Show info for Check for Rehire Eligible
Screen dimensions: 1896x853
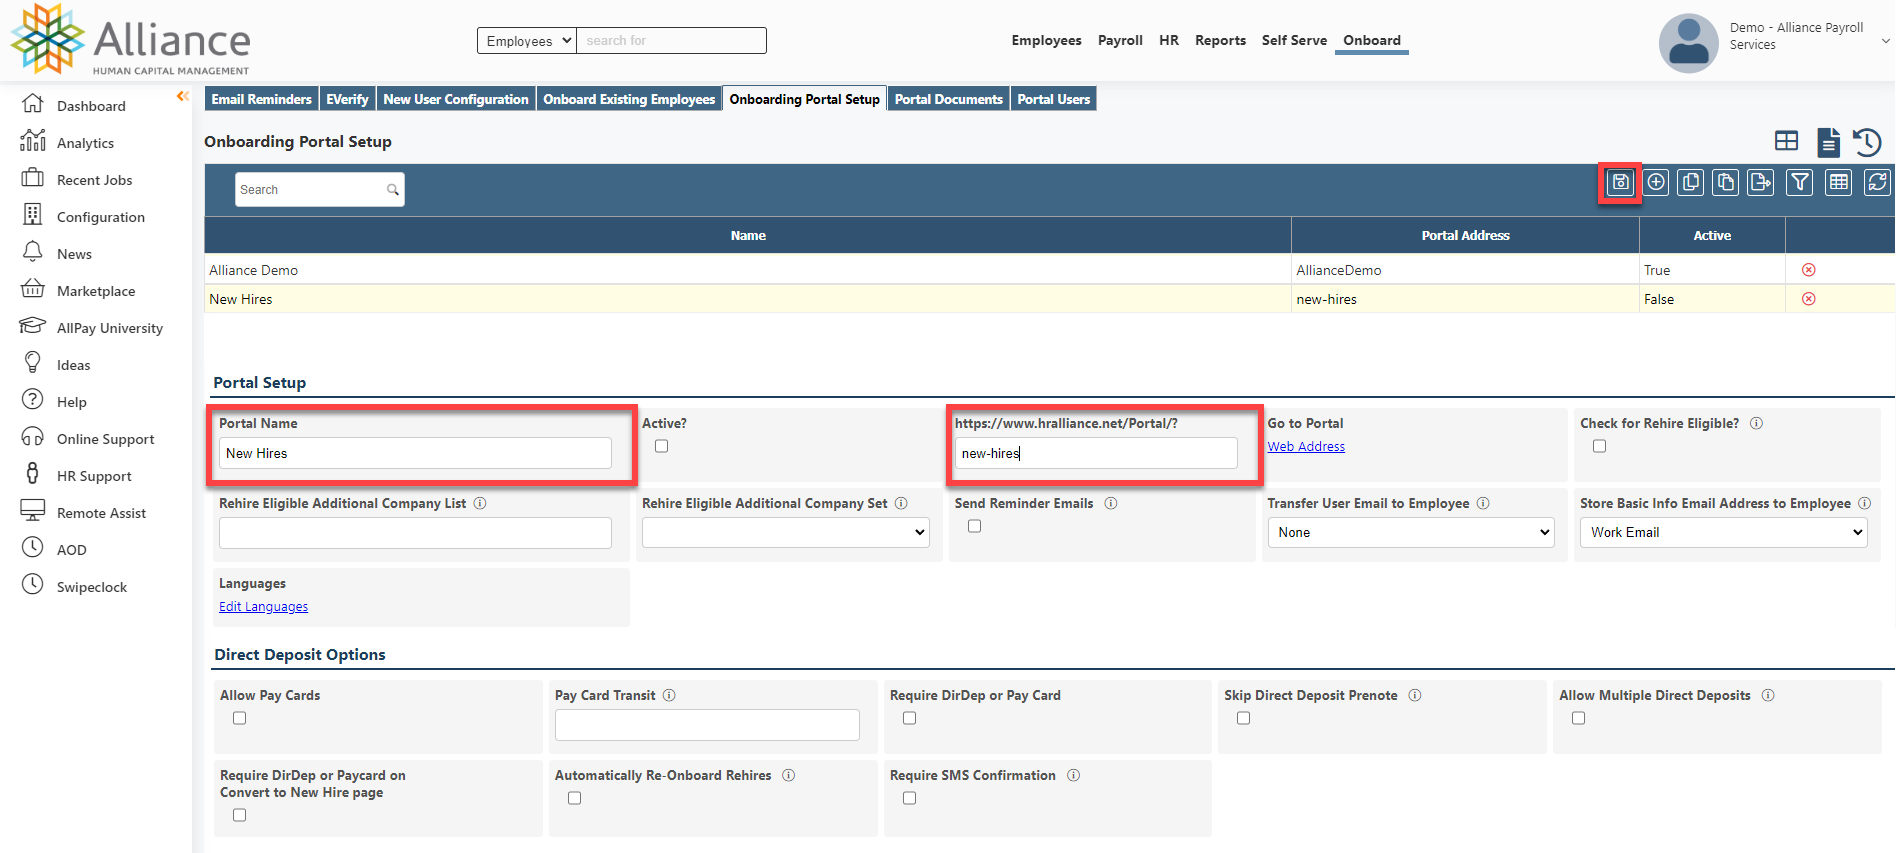point(1756,423)
